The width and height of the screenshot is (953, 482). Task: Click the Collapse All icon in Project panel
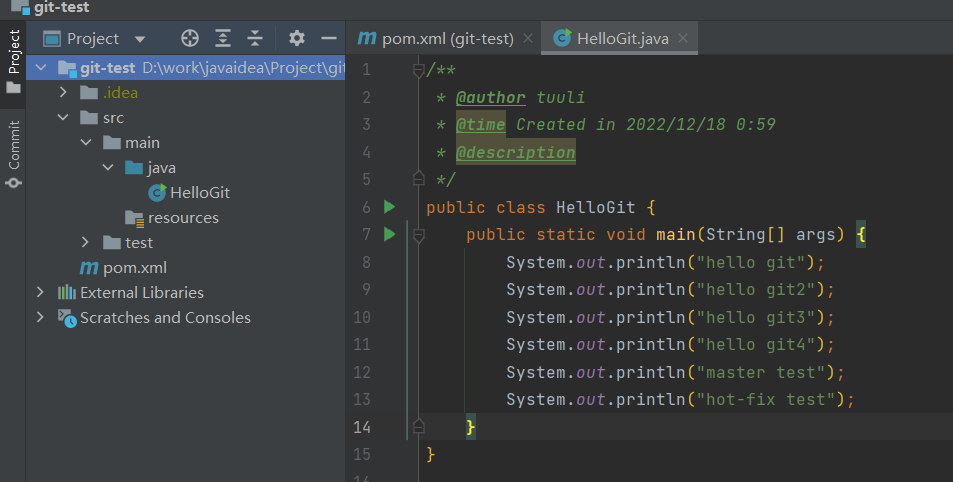(x=255, y=39)
